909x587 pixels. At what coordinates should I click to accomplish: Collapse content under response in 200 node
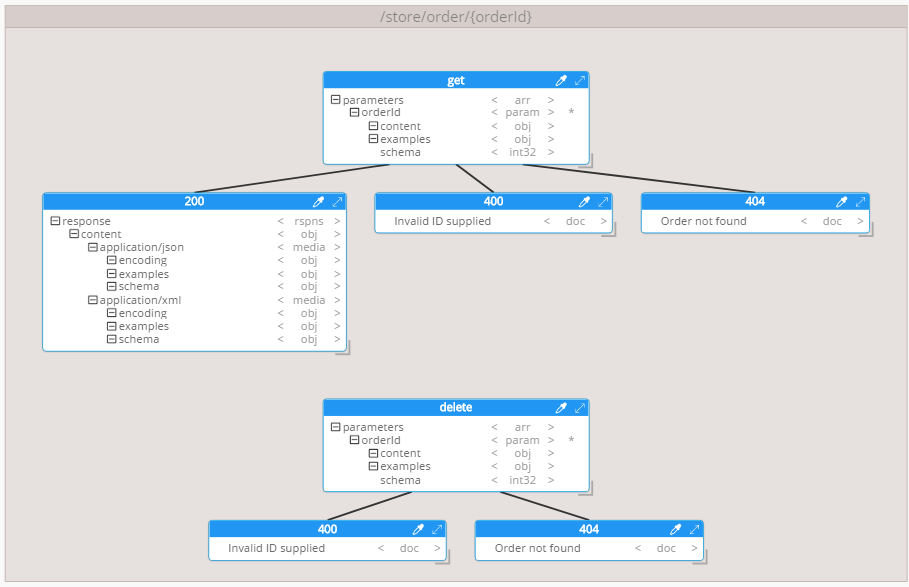pos(74,234)
